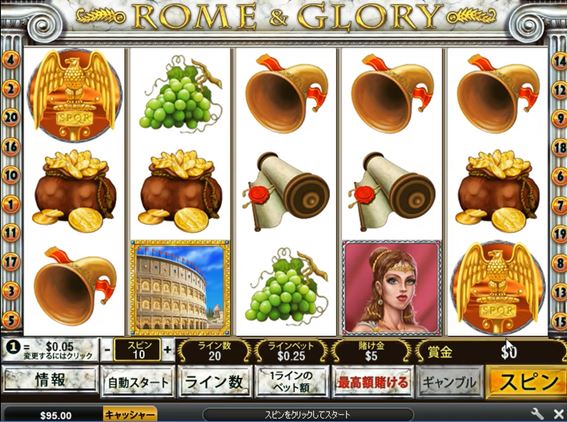
Task: Click the ギャンブル gamble button
Action: click(449, 382)
